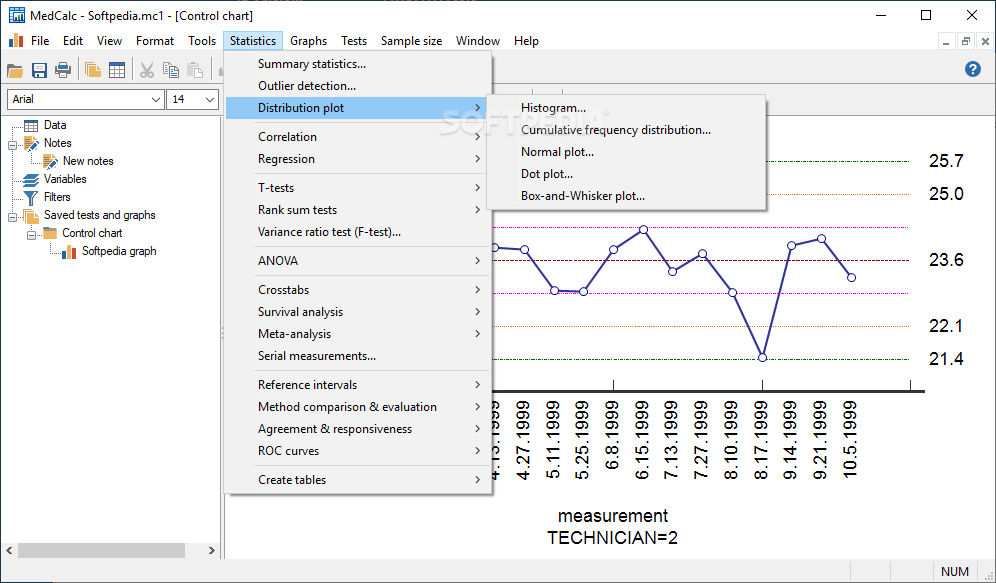Expand the T-tests submenu
Viewport: 996px width, 583px height.
click(x=358, y=188)
